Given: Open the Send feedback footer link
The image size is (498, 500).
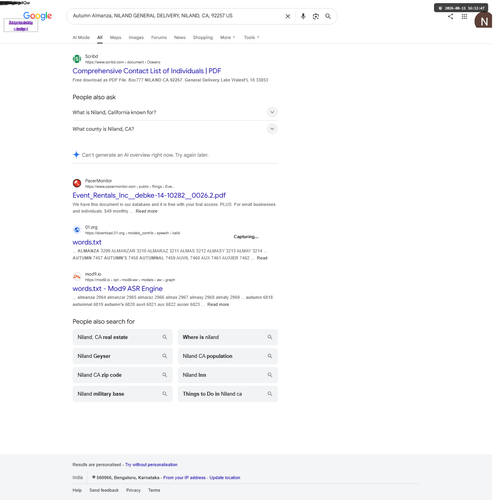Looking at the screenshot, I should click(104, 490).
